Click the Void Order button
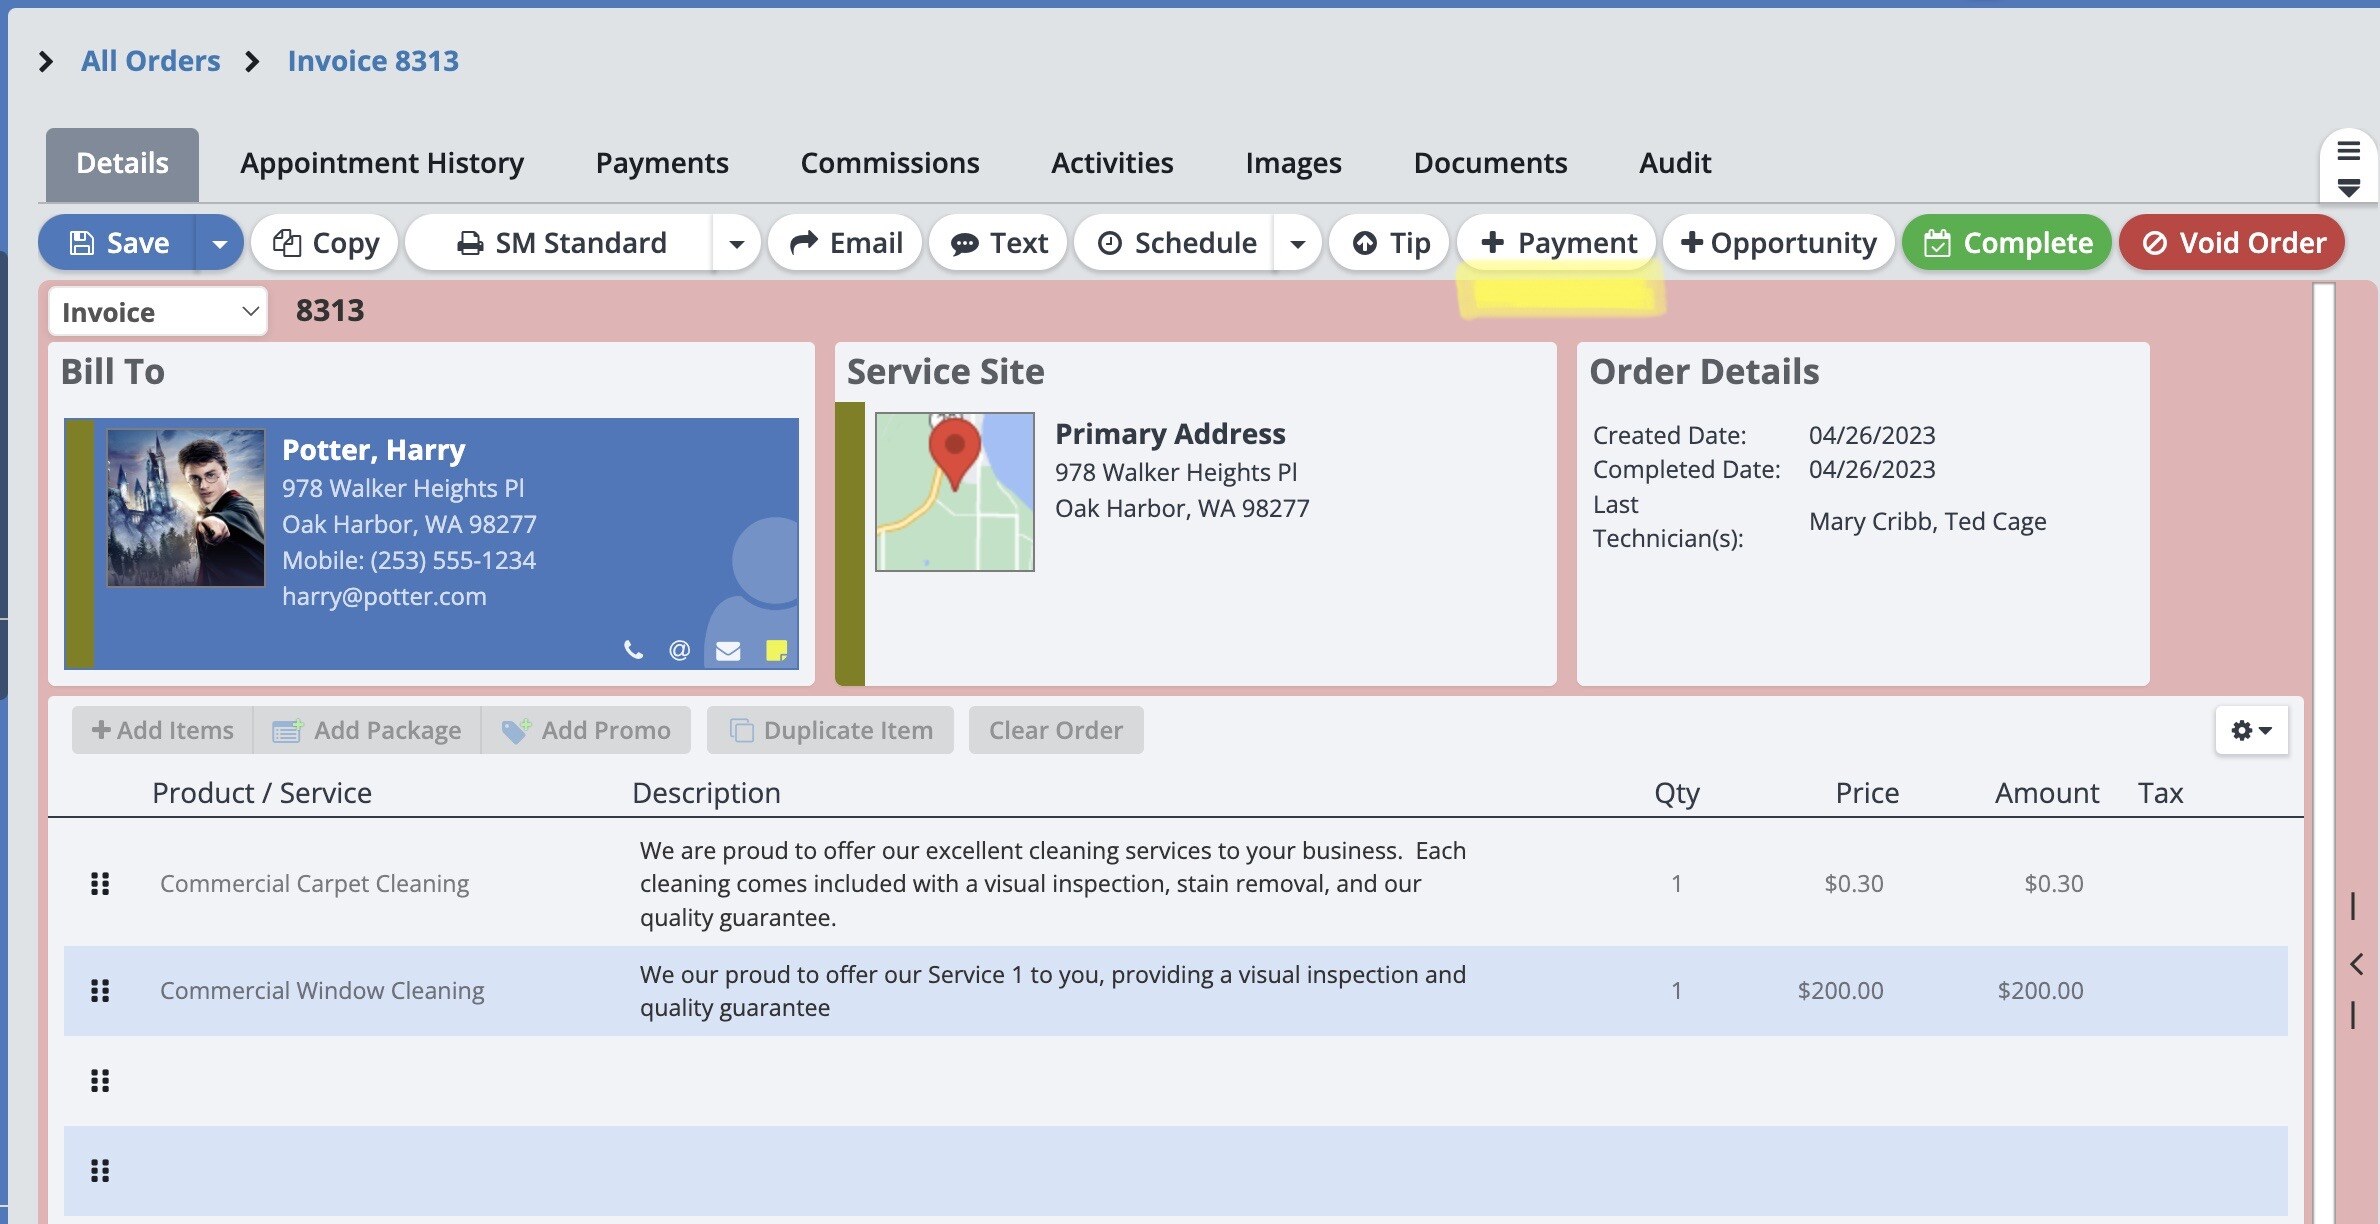The height and width of the screenshot is (1224, 2380). (x=2231, y=243)
